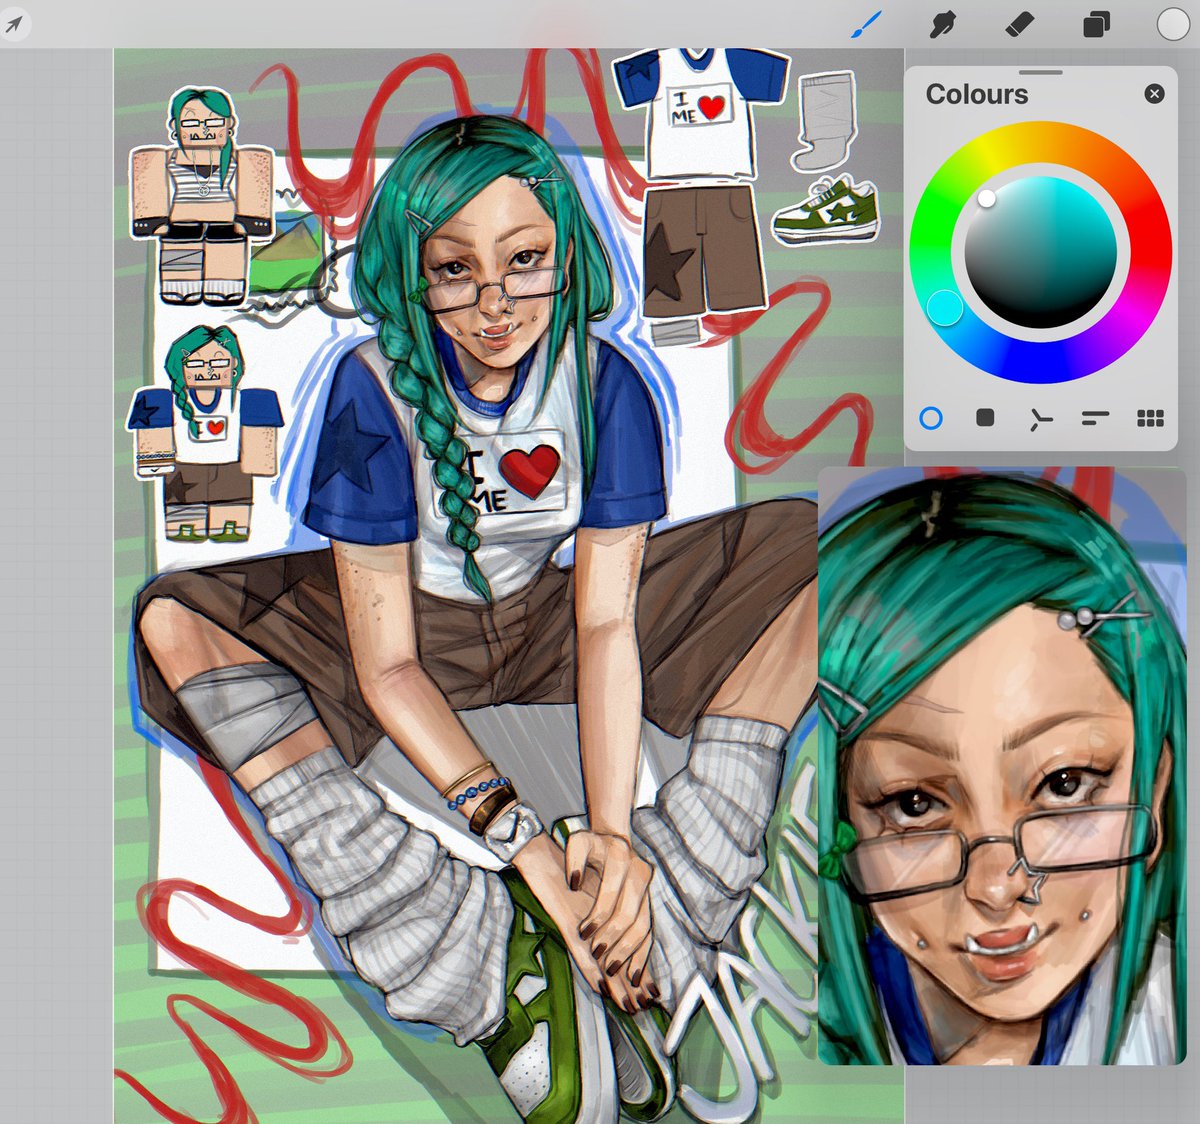Tap the active colour swatch in the toolbar

[x=1171, y=25]
